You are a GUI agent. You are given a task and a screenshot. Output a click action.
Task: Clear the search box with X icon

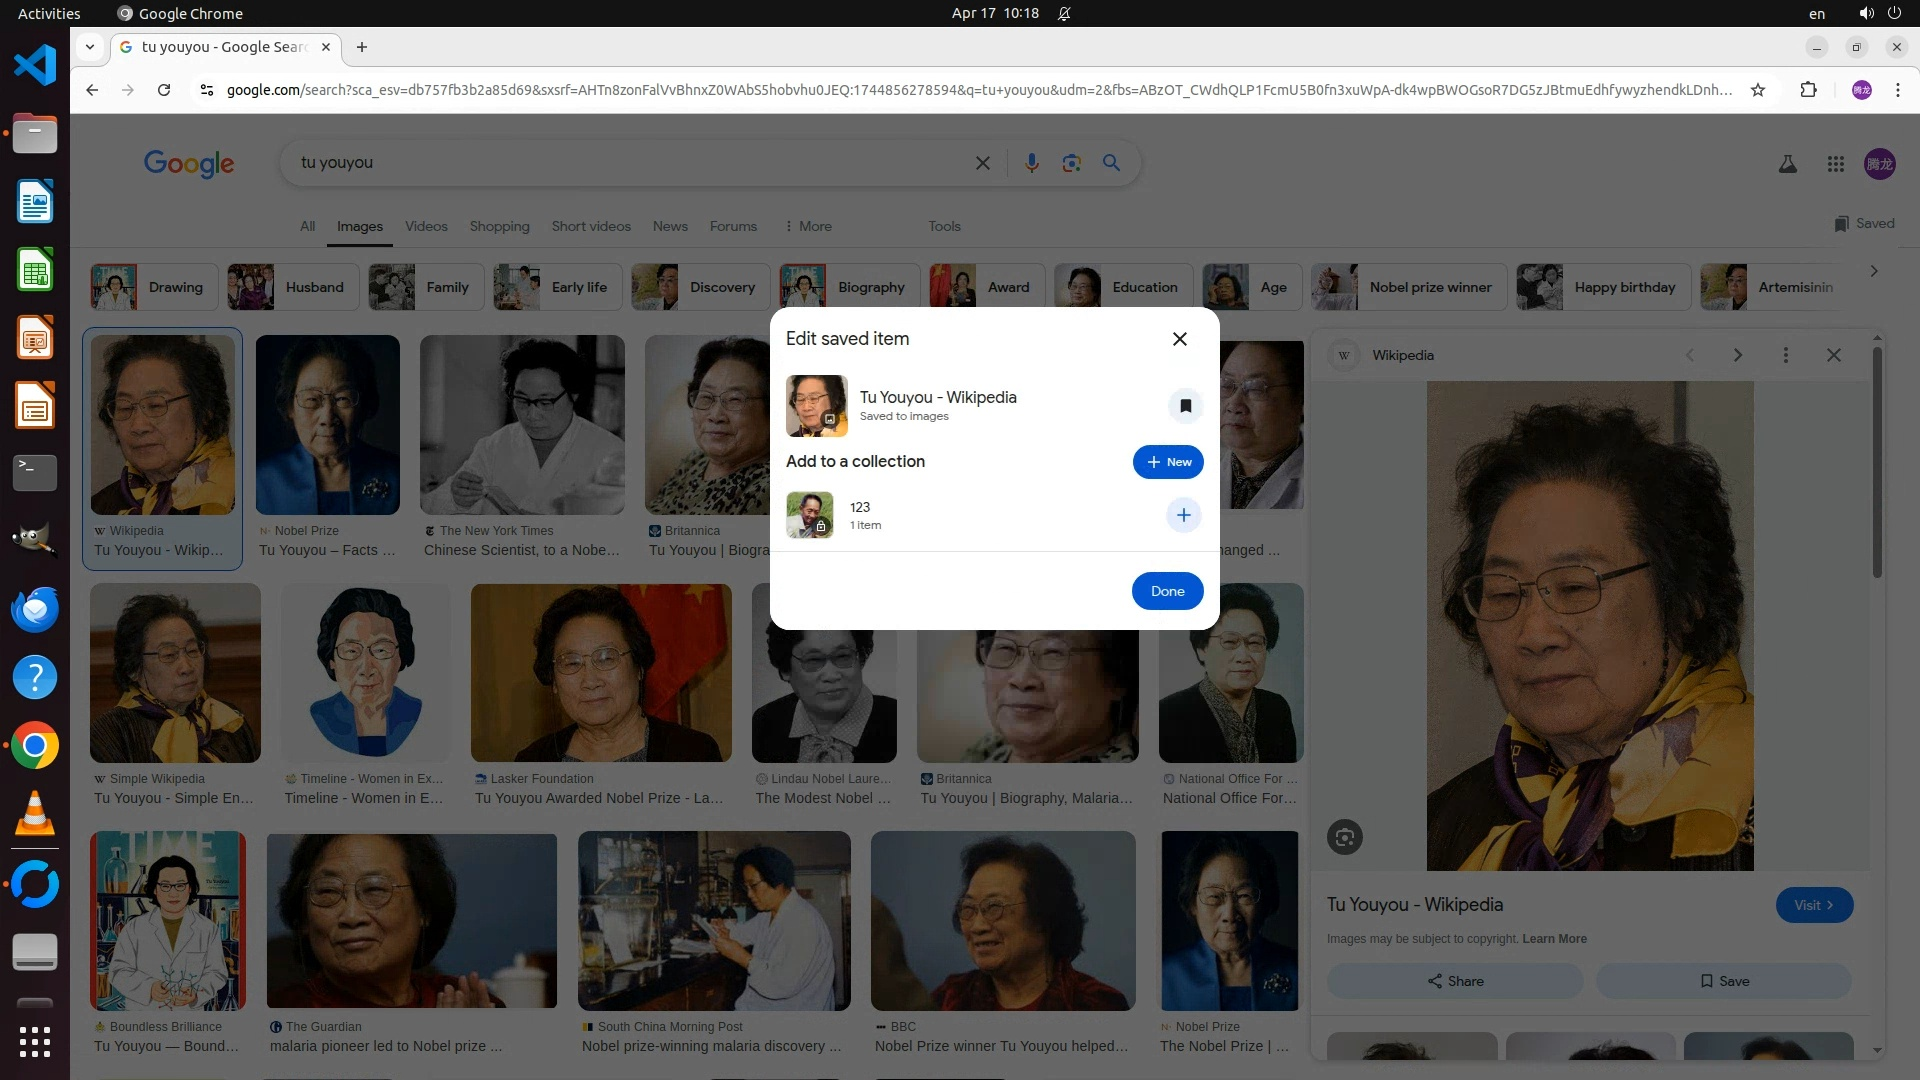(982, 163)
